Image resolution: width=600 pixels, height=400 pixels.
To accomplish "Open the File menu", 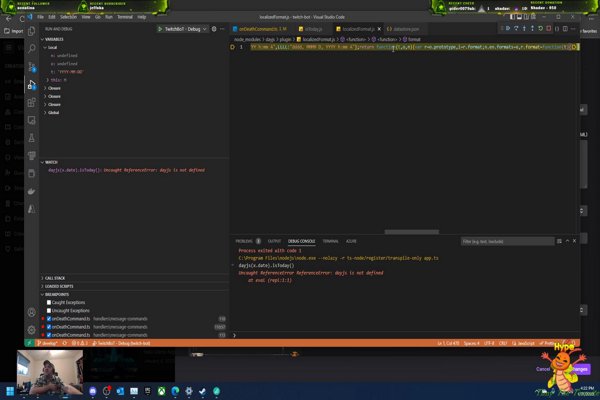I will click(x=40, y=17).
